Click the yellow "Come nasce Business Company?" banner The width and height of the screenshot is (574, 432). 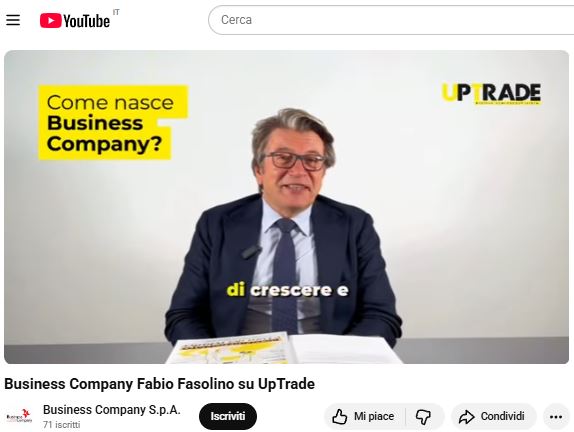(x=113, y=123)
